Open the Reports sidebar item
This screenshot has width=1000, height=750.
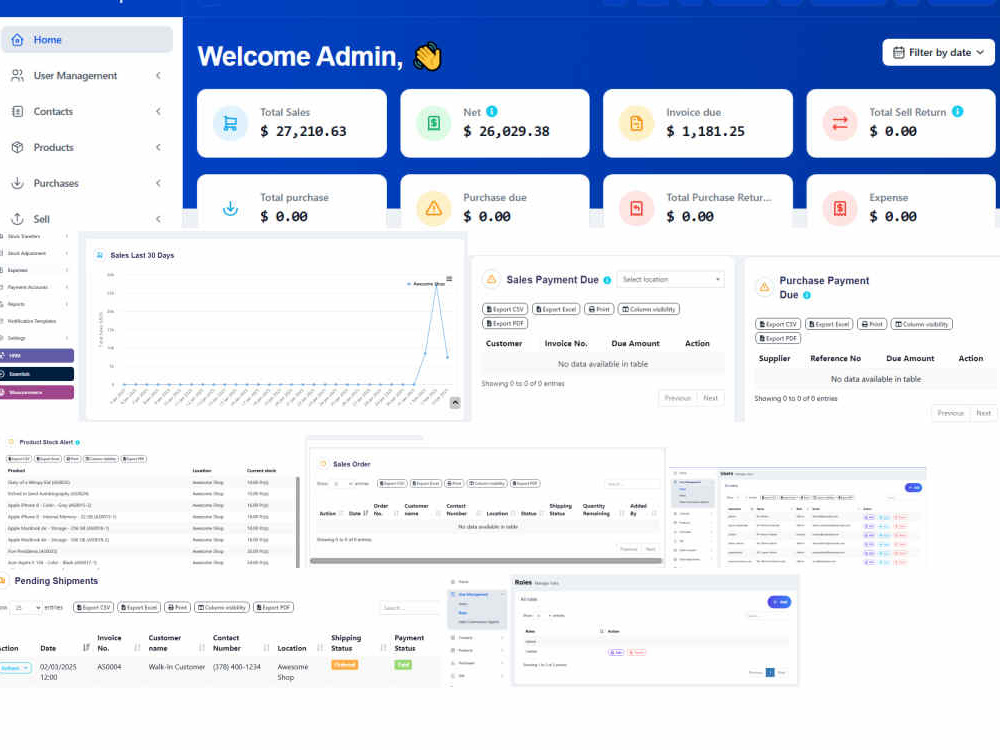pyautogui.click(x=17, y=304)
